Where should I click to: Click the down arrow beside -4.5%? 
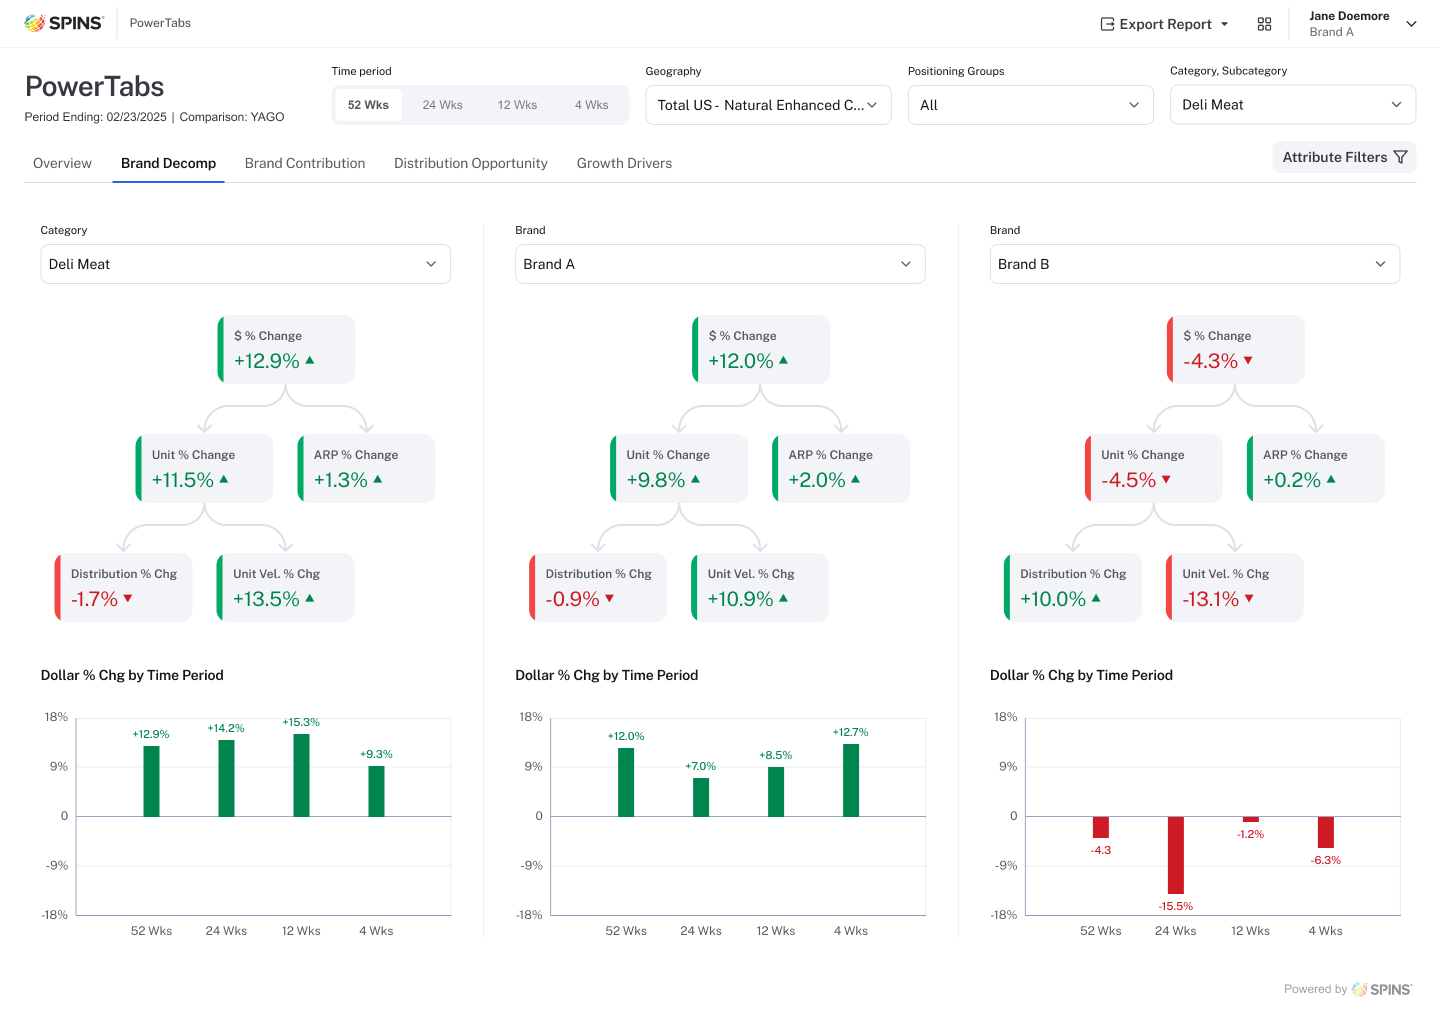[1166, 479]
